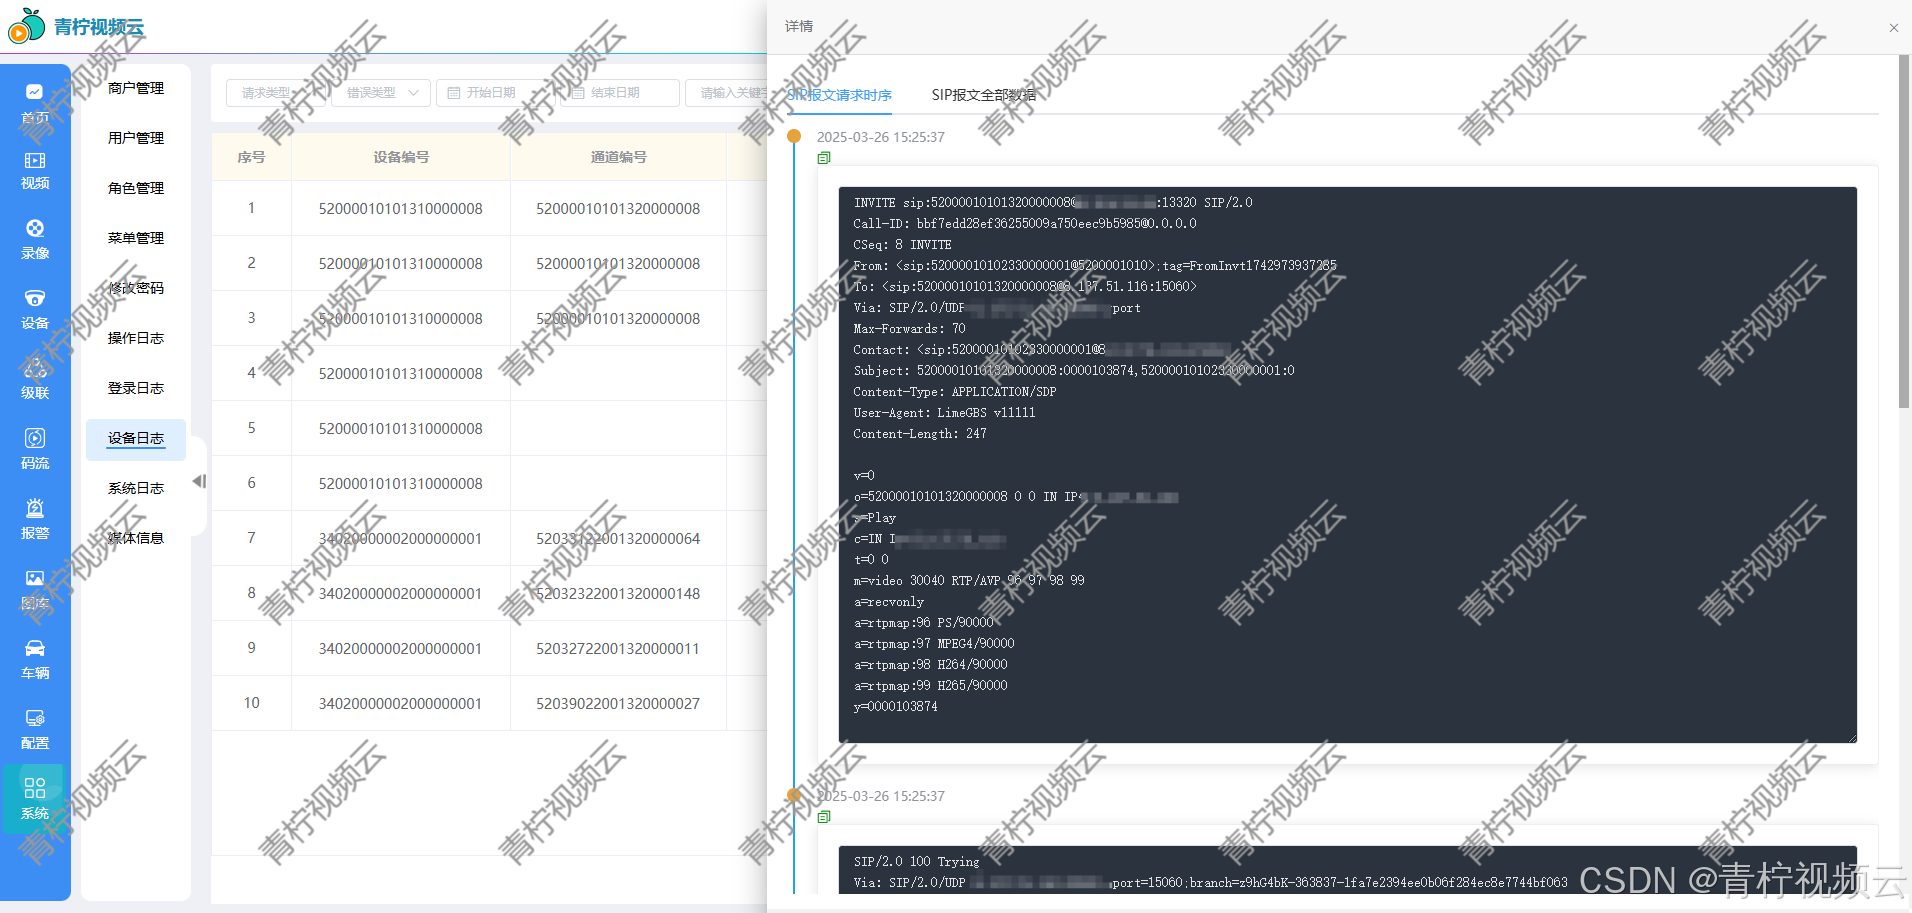The image size is (1912, 913).
Task: Click the 设备编号 column header
Action: point(401,157)
